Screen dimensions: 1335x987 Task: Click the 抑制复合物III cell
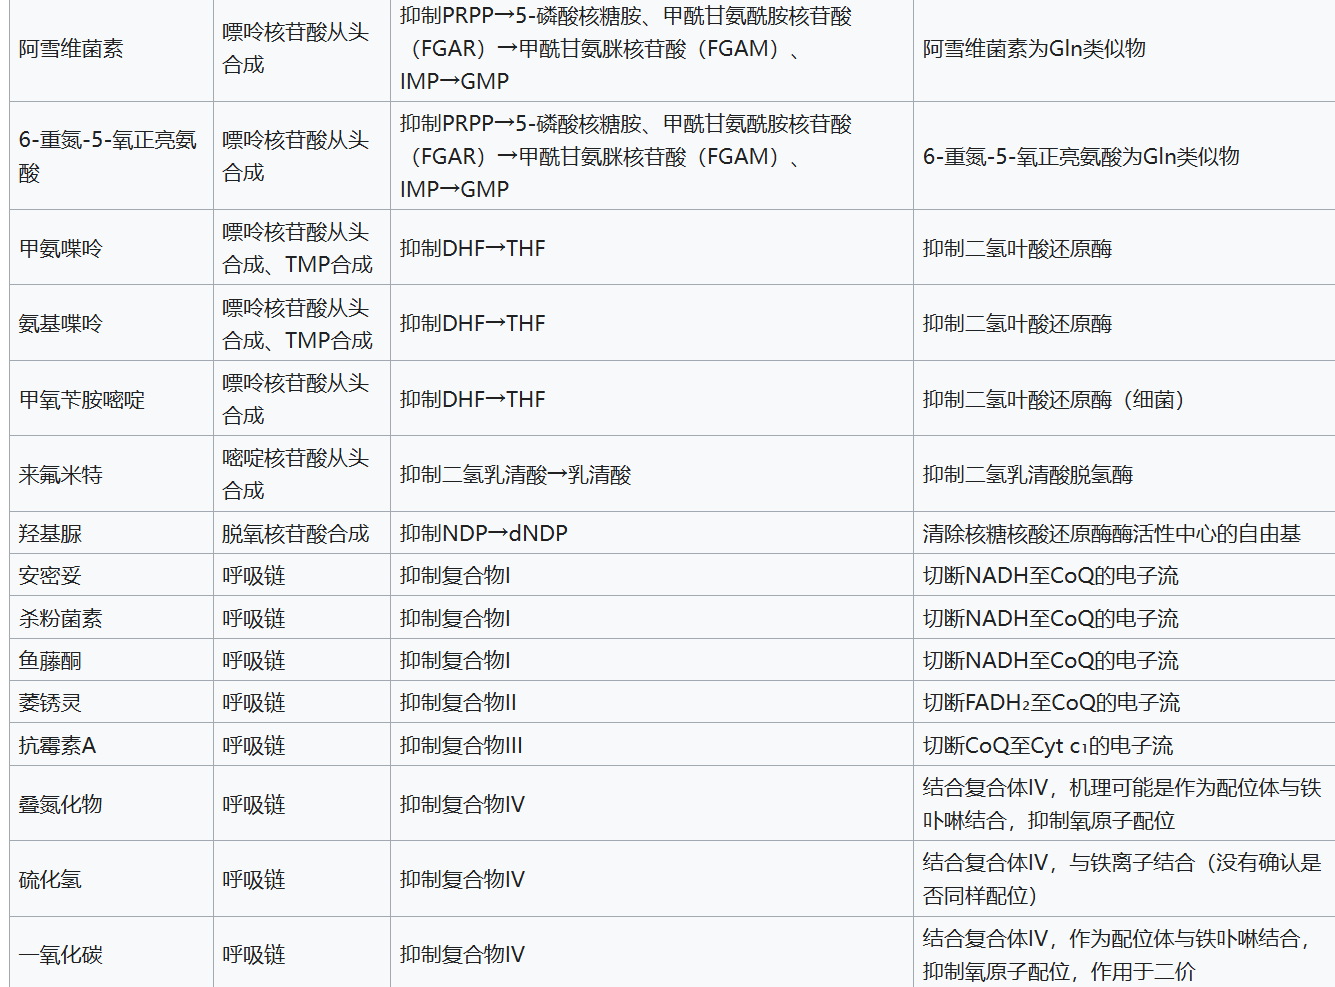[x=461, y=746]
